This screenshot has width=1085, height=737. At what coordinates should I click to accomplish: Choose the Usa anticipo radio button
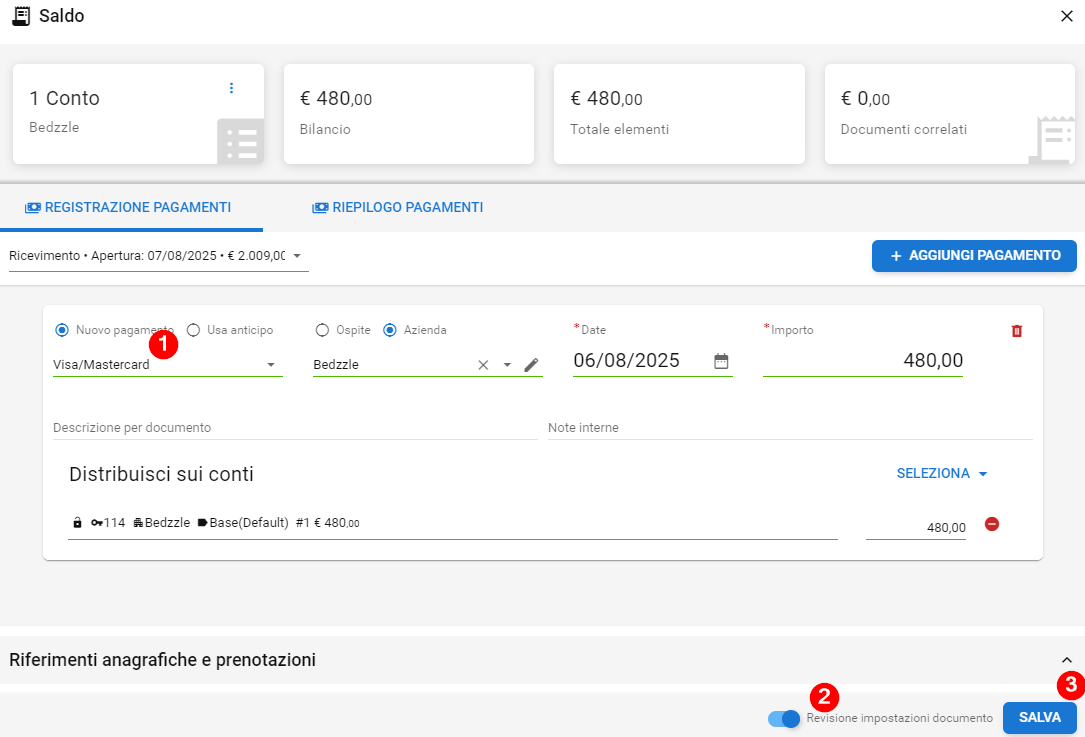click(194, 330)
